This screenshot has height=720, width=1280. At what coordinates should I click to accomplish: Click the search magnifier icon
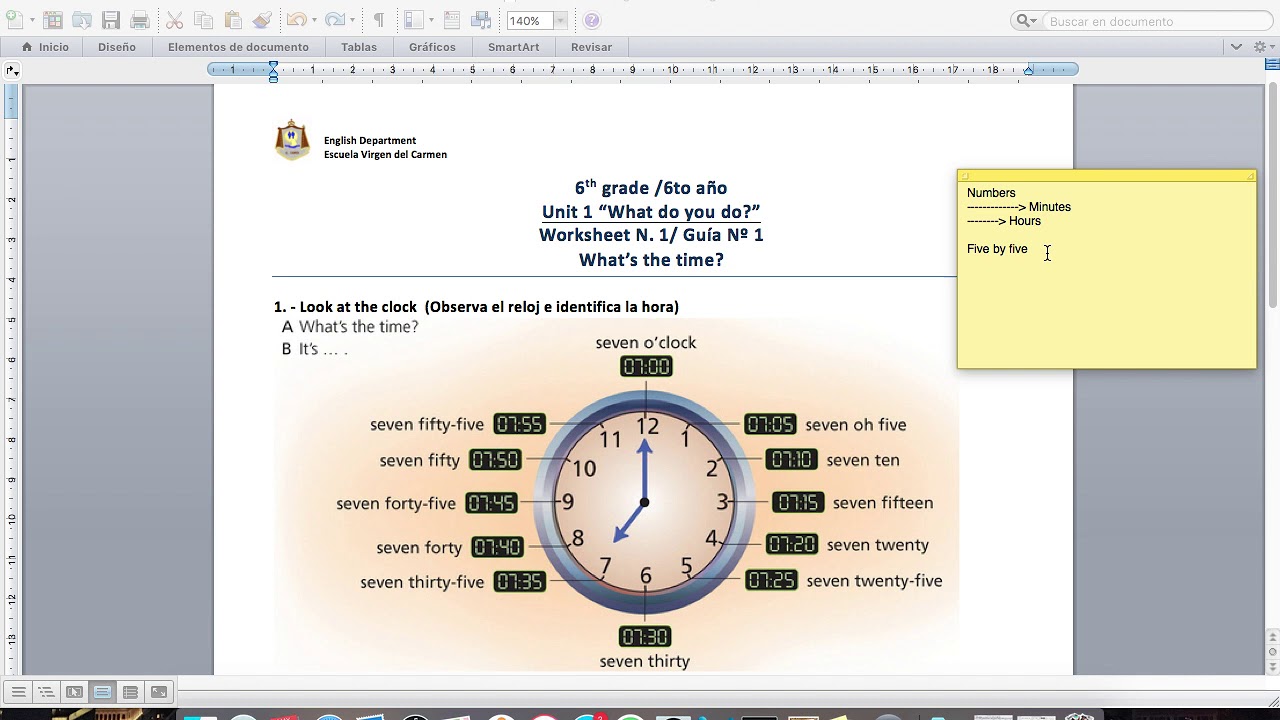point(1024,20)
